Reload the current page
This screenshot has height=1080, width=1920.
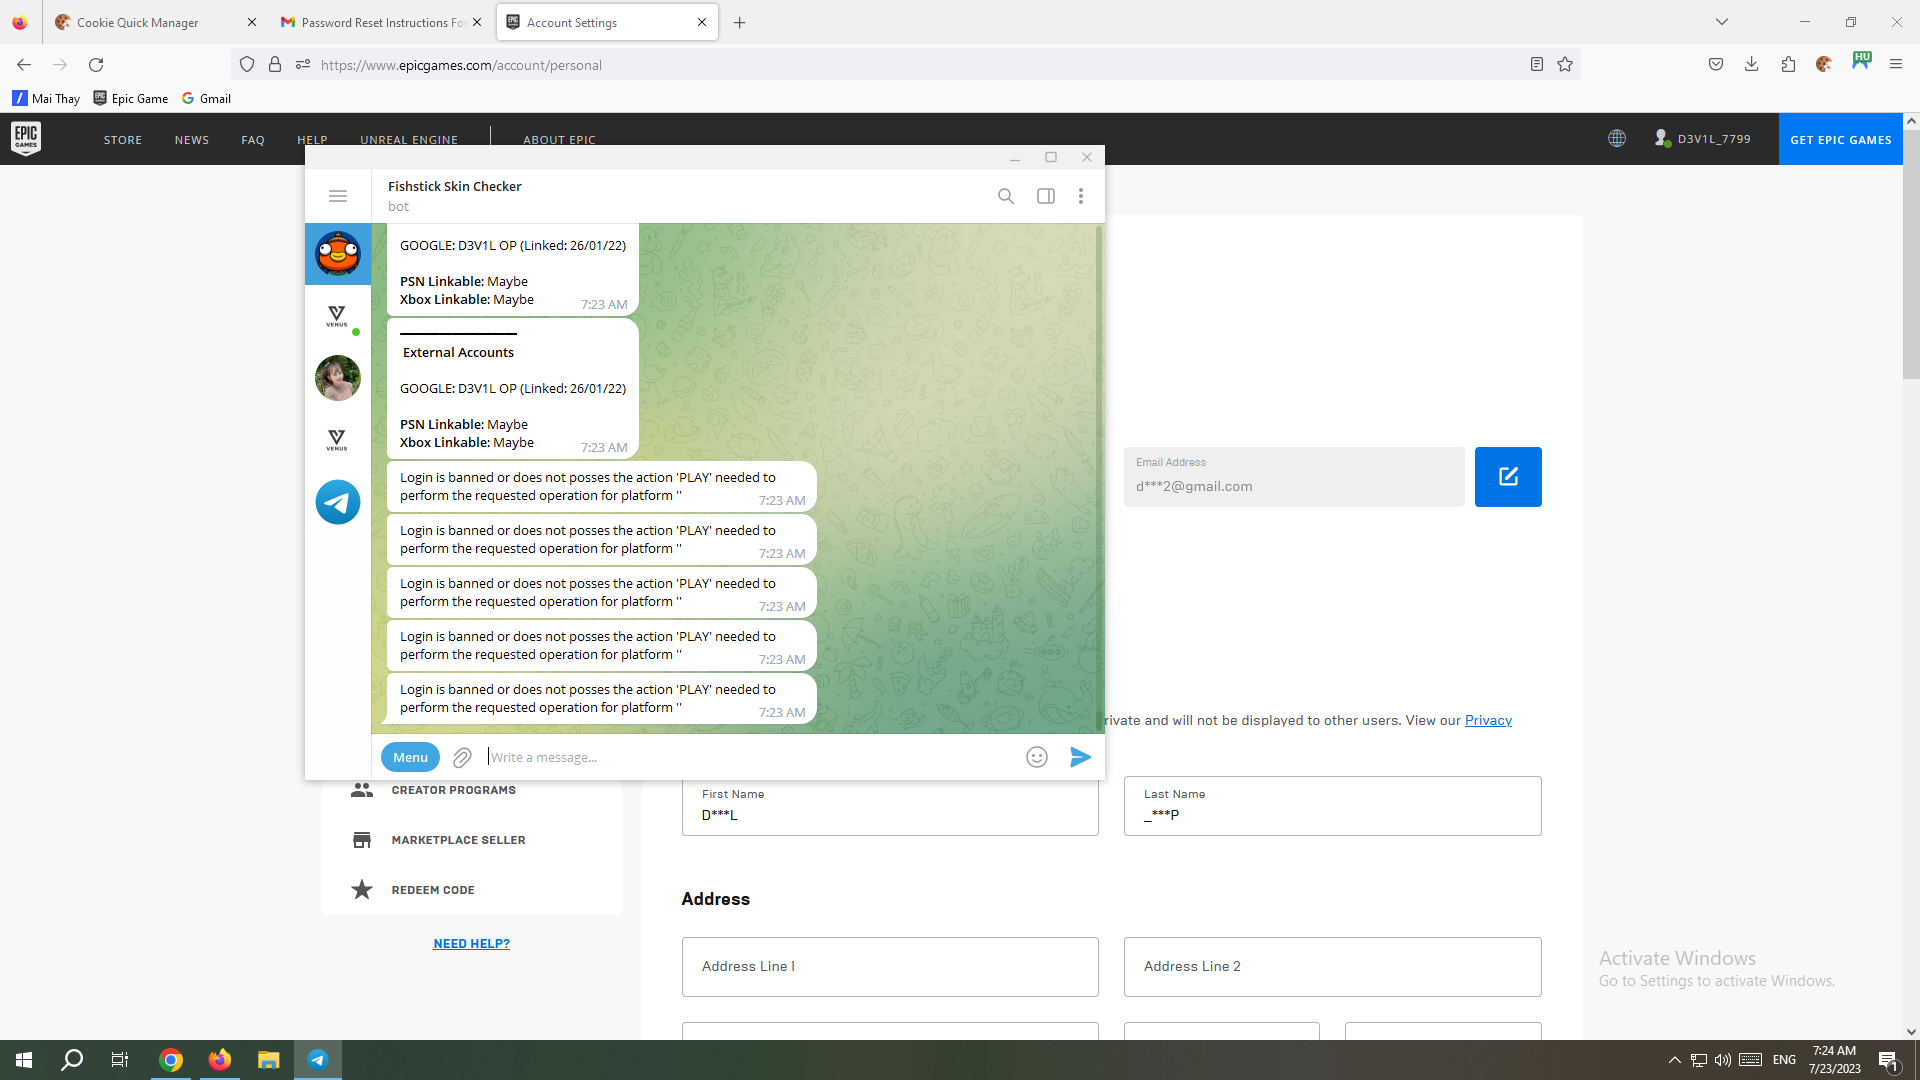pyautogui.click(x=96, y=65)
